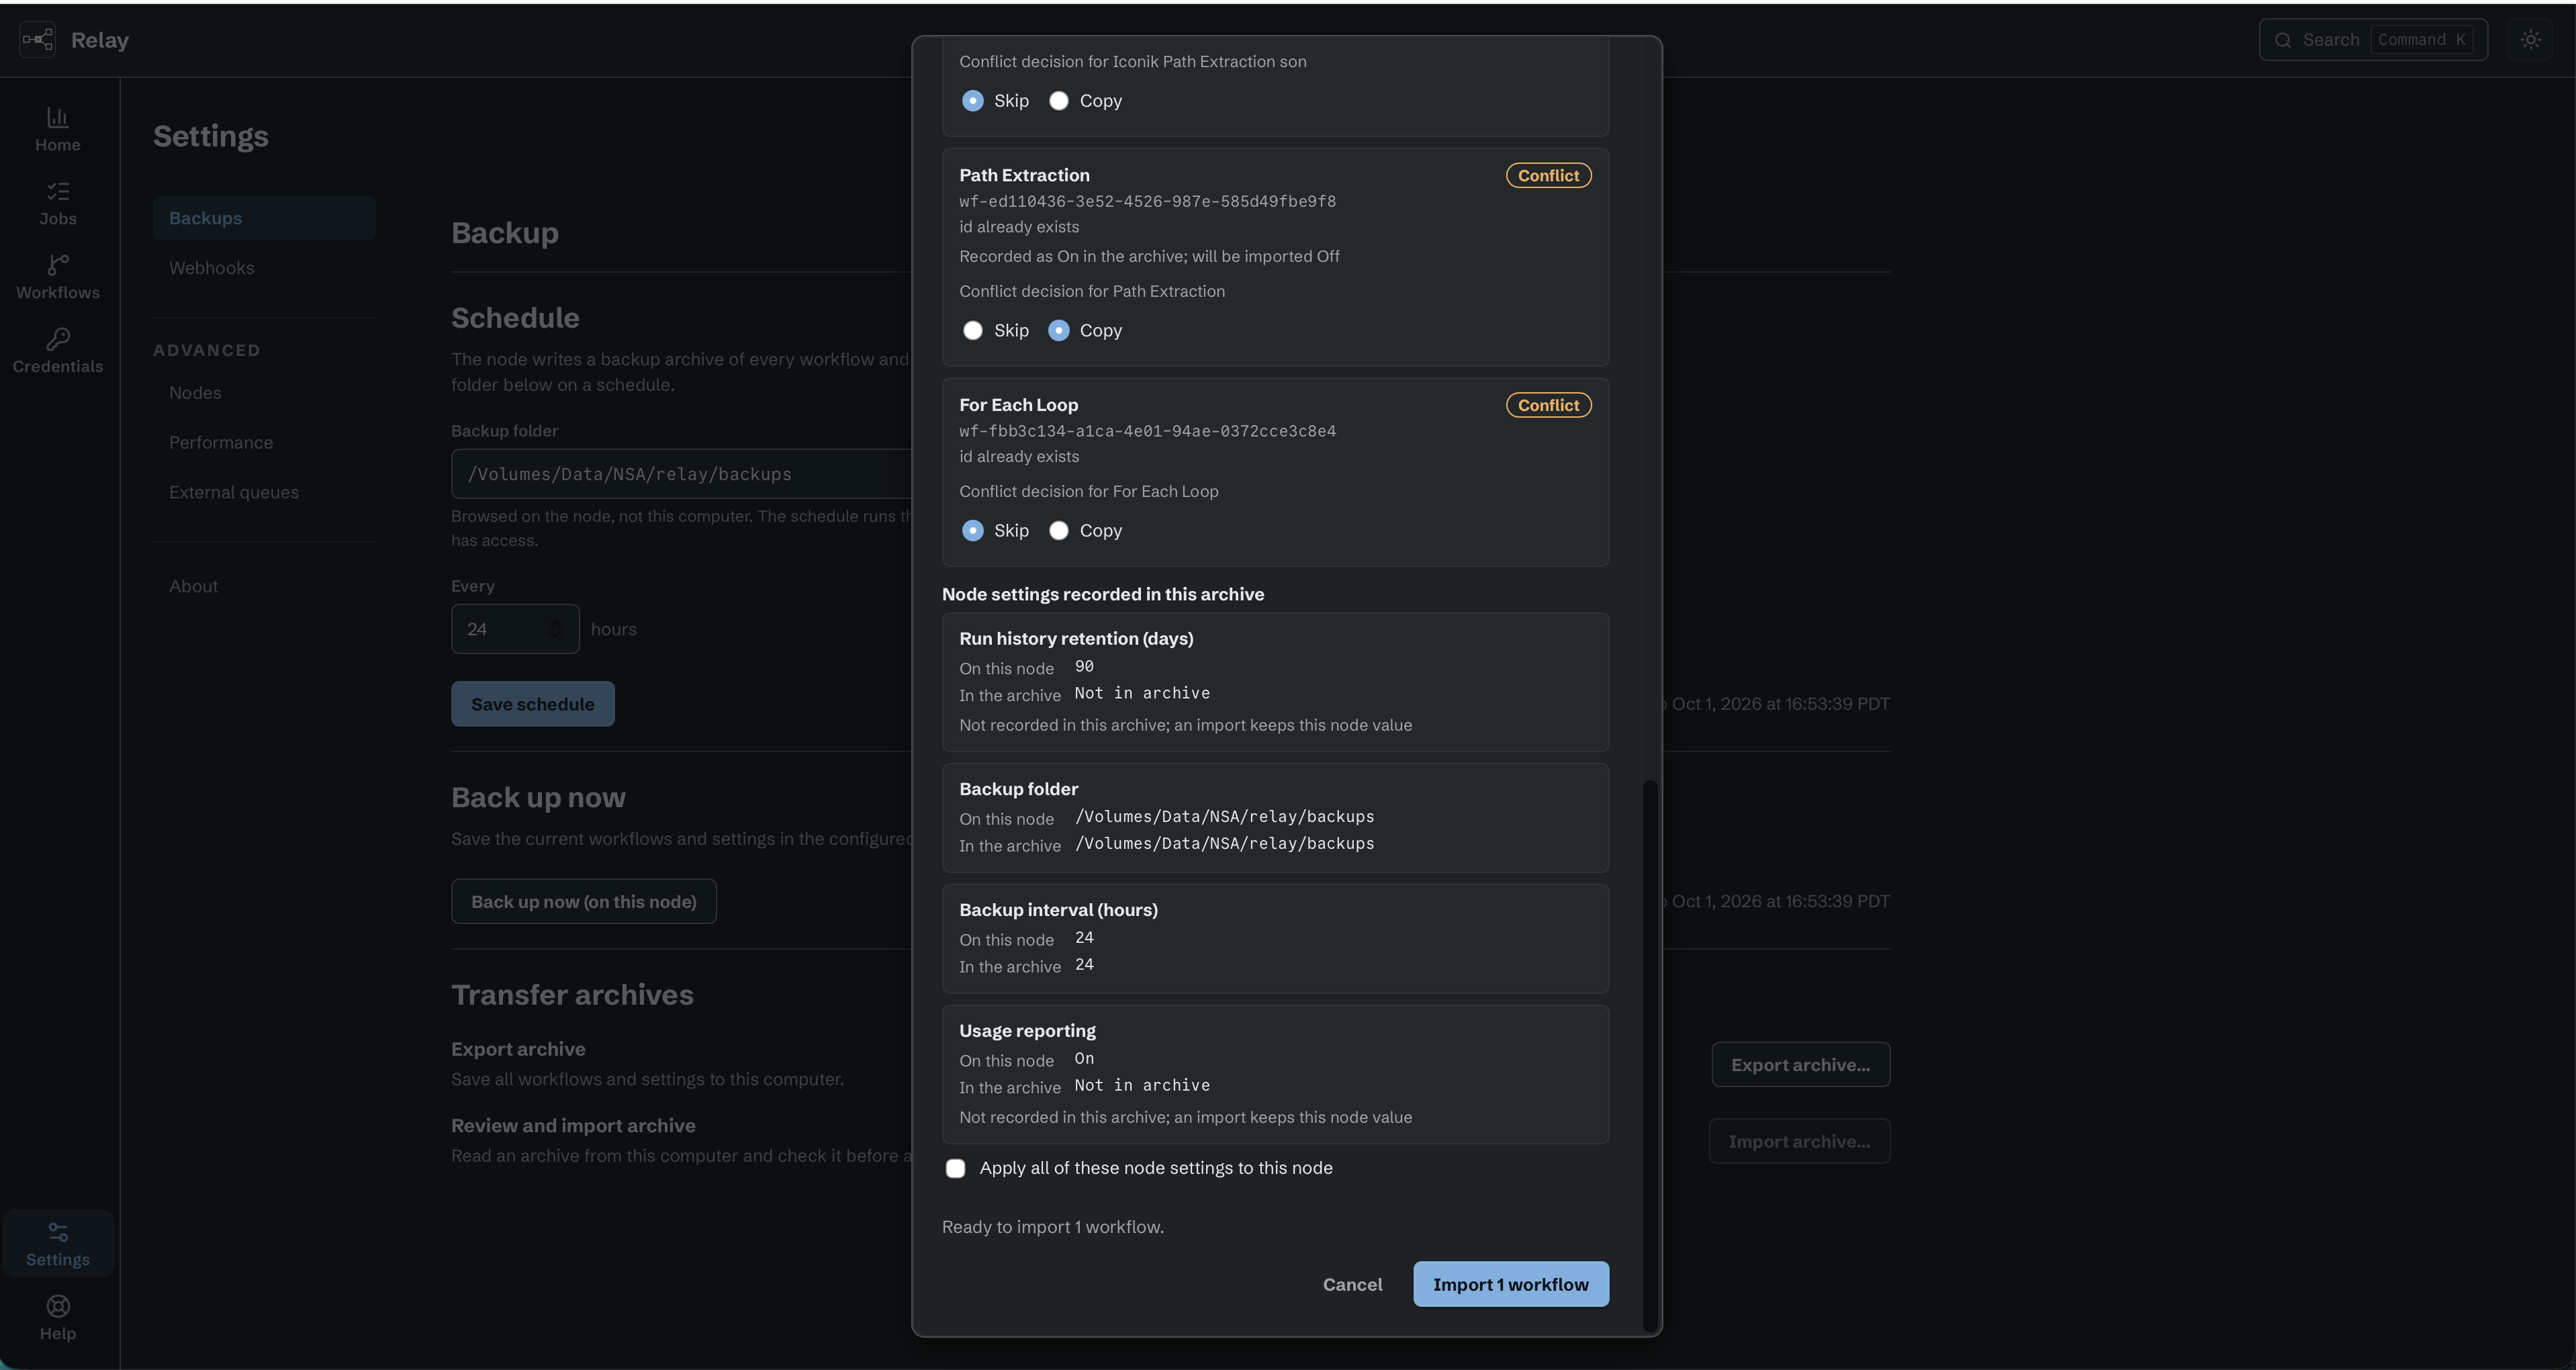Click id wf-ed110436-3e52-4526-987e-585d49fbe9f8
The image size is (2576, 1370).
tap(1147, 201)
